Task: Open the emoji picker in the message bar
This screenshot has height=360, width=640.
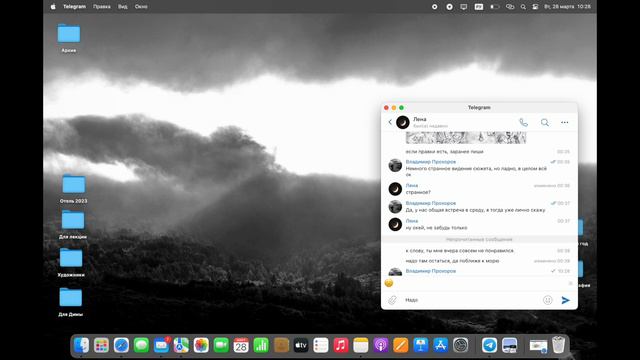Action: coord(547,300)
